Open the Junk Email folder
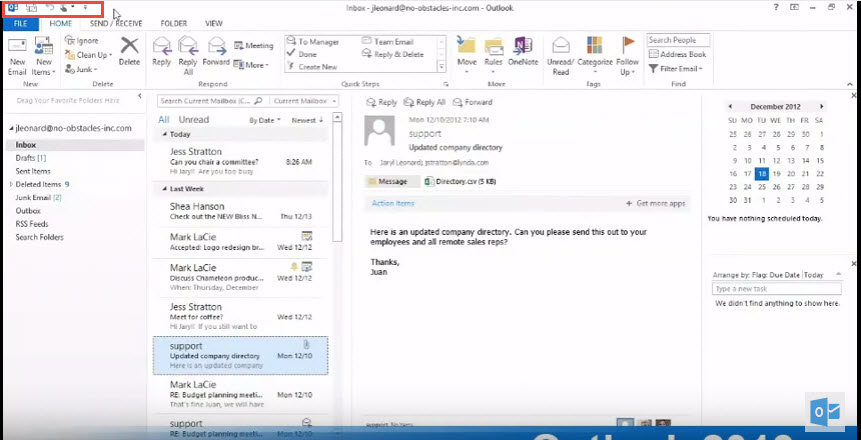 [x=38, y=198]
